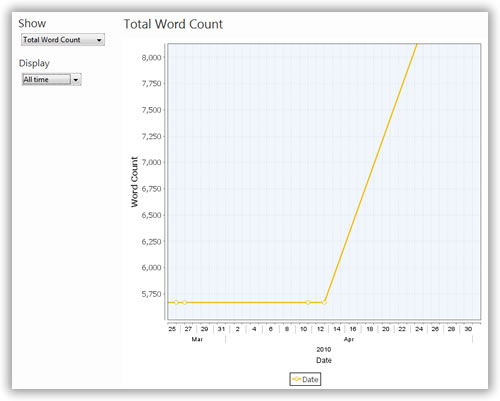
Task: Click the Apr month label
Action: coord(349,339)
